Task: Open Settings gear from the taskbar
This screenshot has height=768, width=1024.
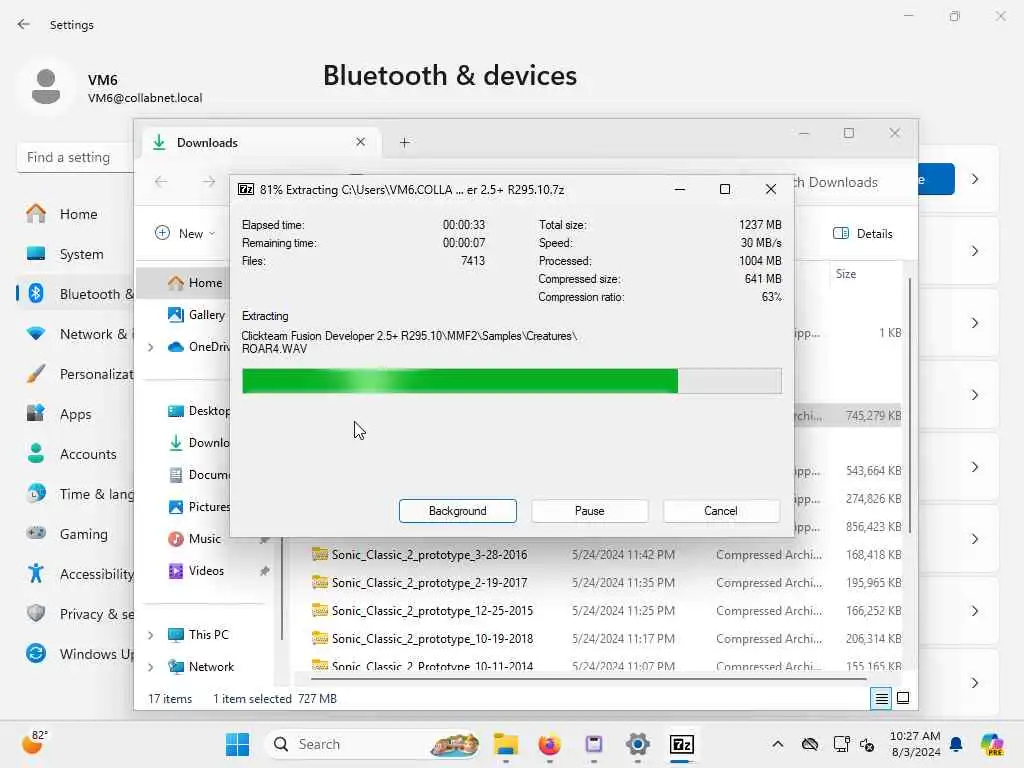Action: (637, 744)
